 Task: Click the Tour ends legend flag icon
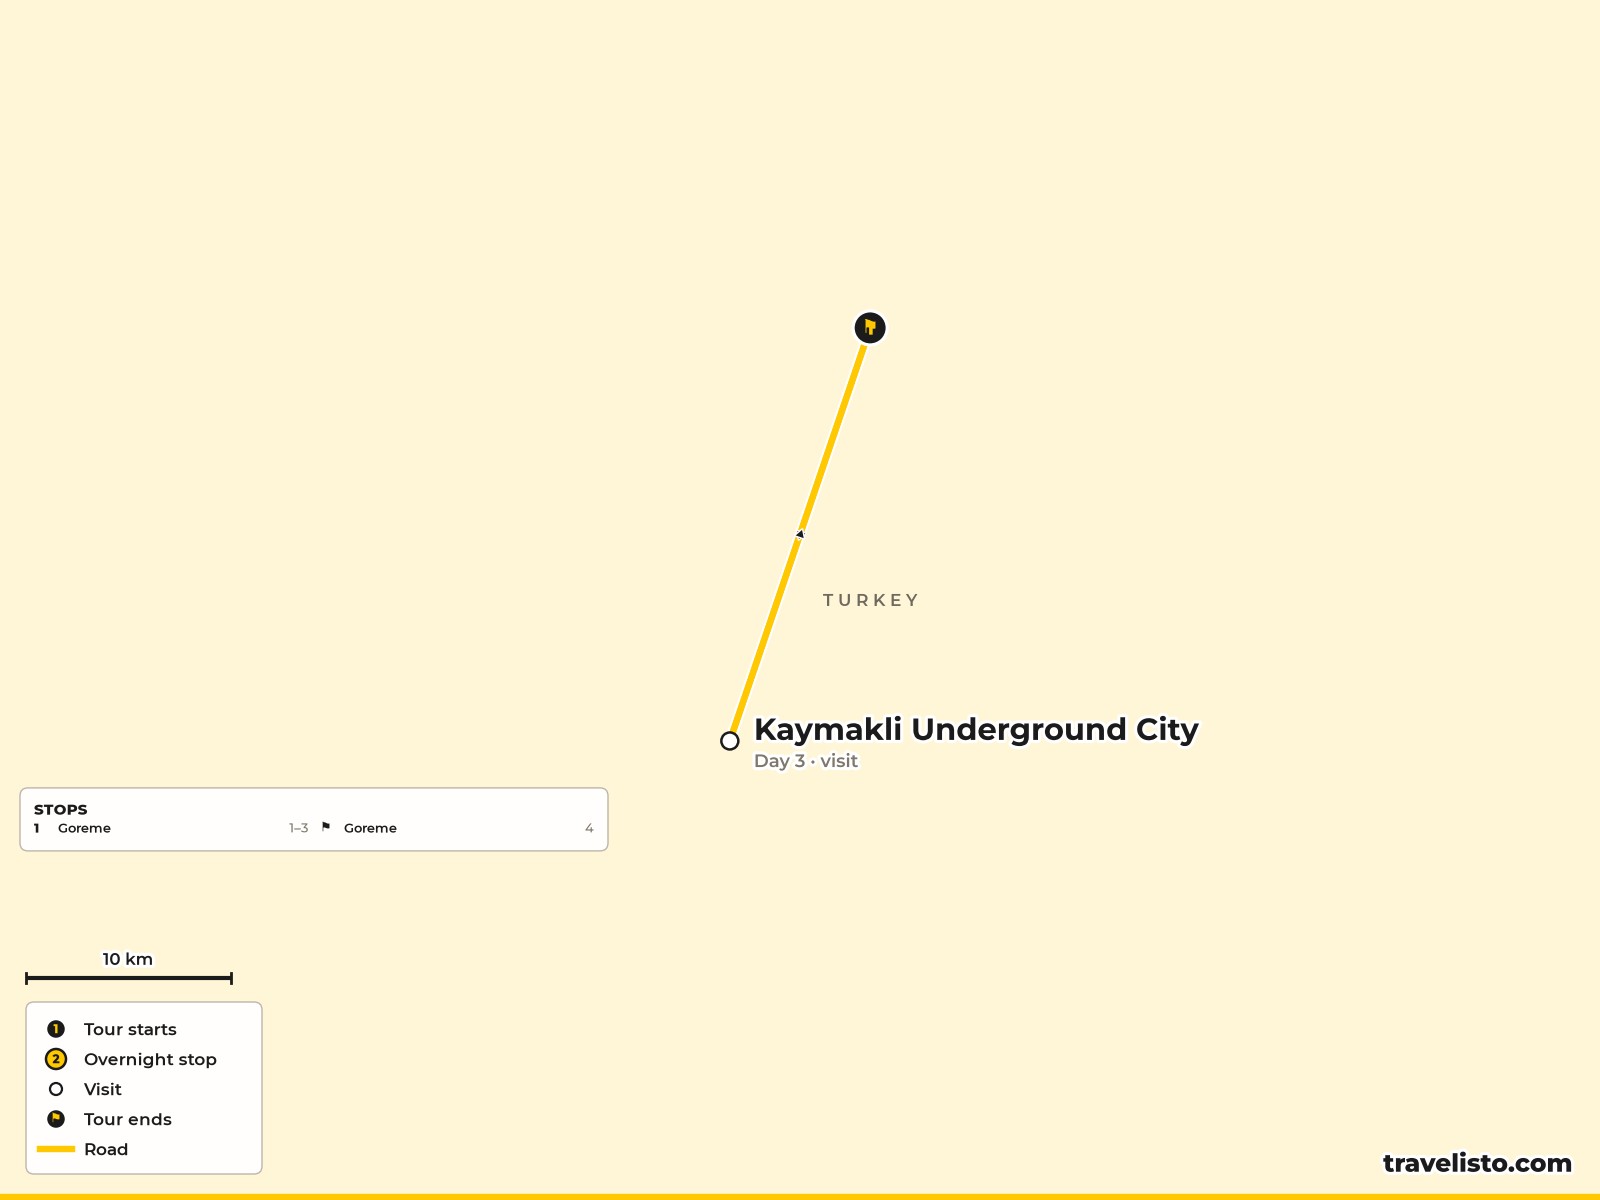(x=56, y=1119)
